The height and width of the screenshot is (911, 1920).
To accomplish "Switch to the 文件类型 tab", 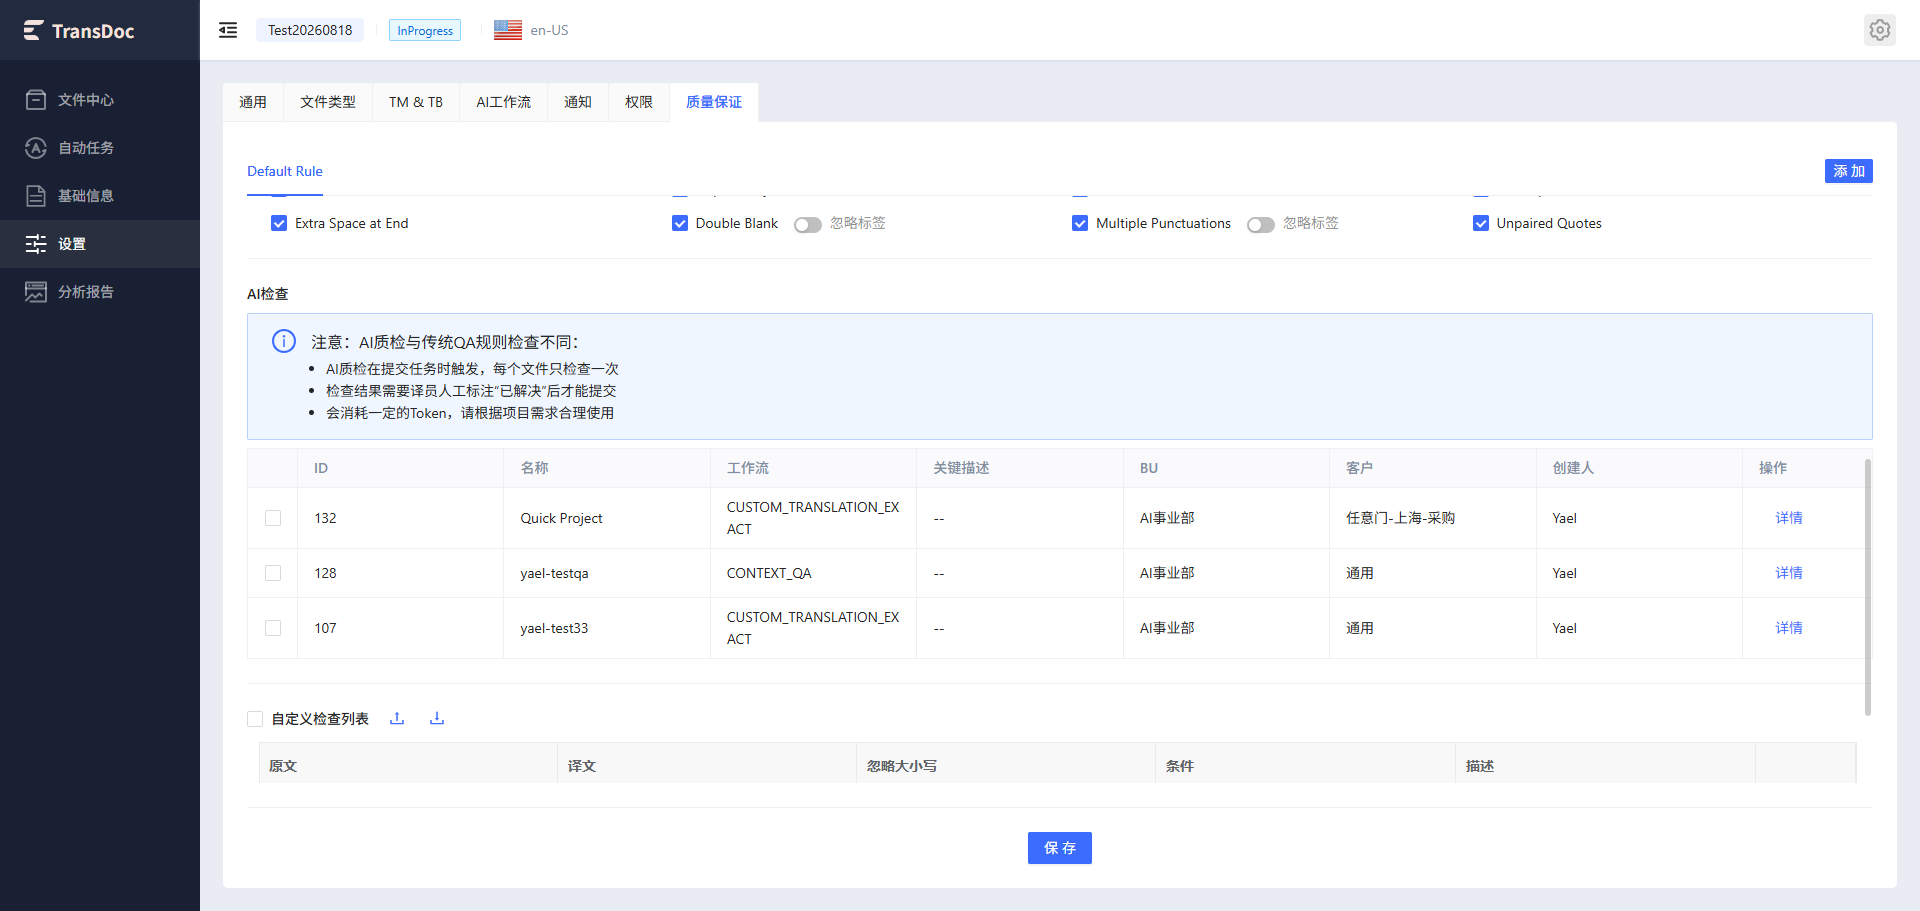I will tap(328, 102).
